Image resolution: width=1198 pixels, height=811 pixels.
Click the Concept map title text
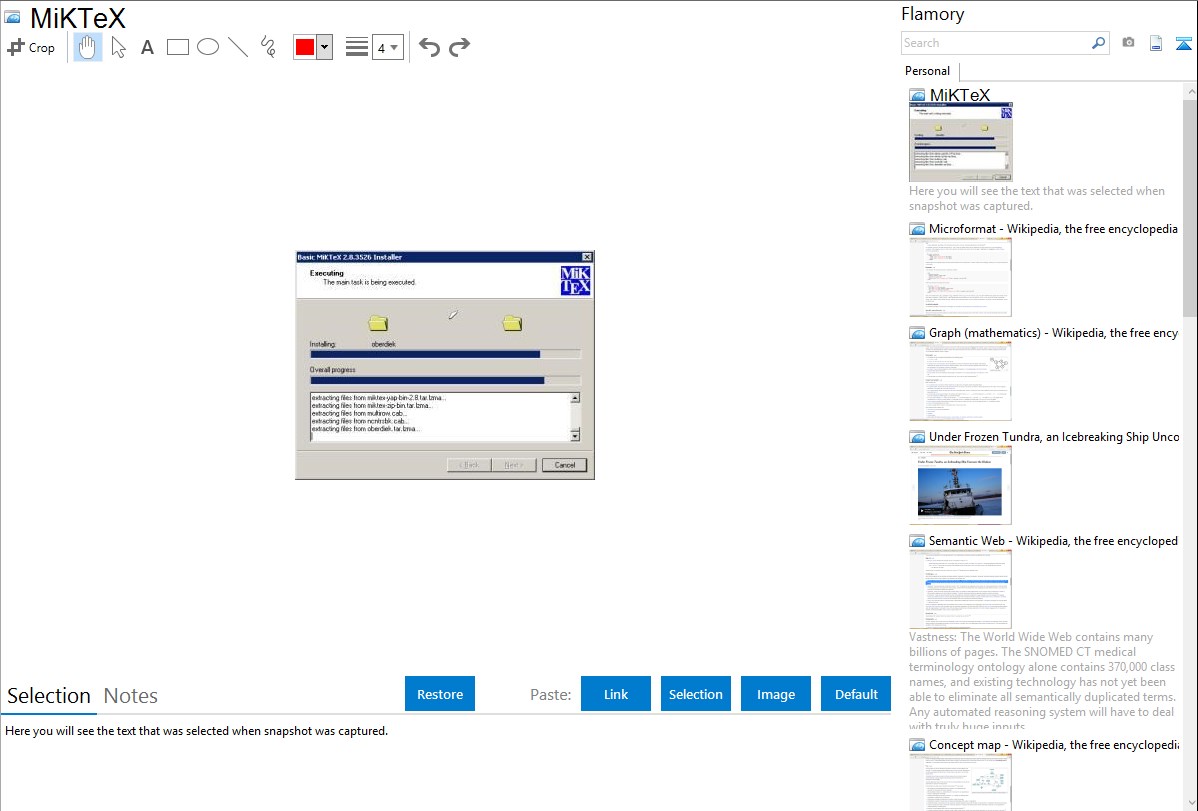pos(1054,744)
